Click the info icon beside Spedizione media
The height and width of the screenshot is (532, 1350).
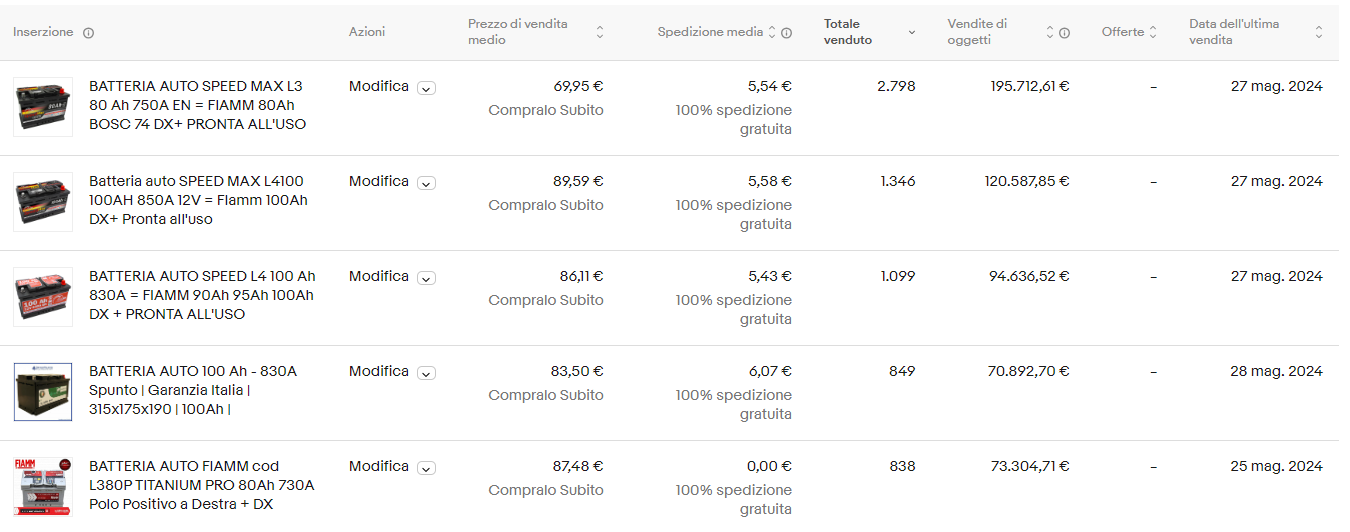pos(786,33)
